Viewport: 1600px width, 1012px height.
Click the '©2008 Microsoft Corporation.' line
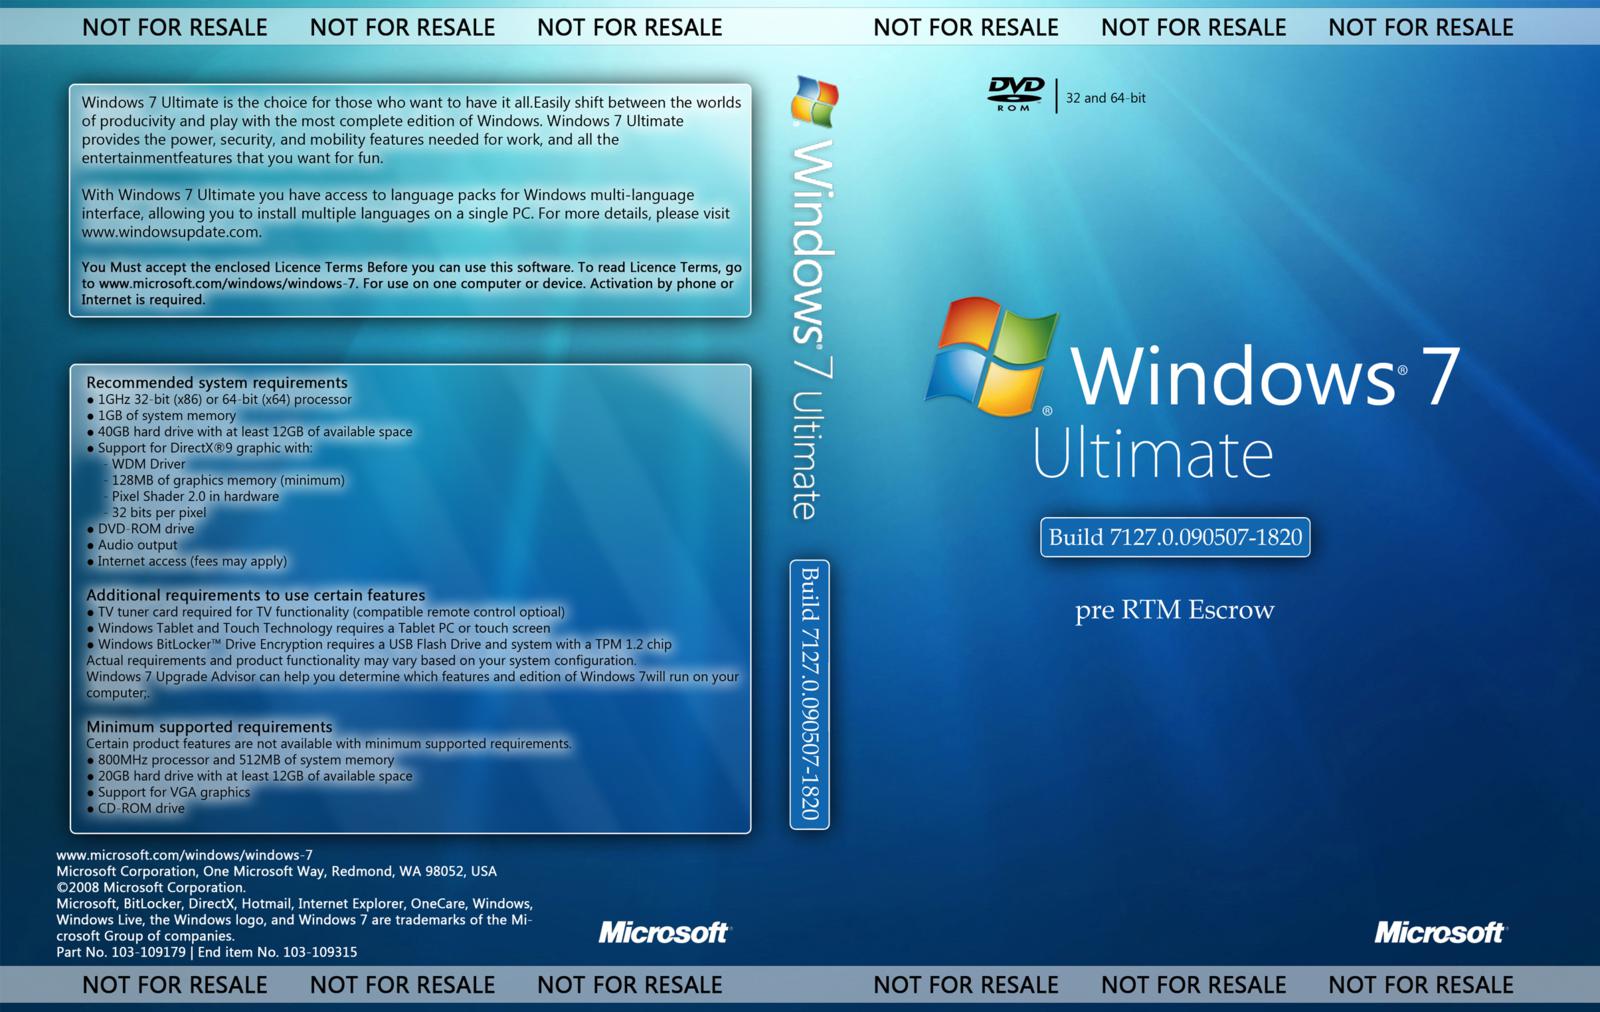pyautogui.click(x=150, y=887)
